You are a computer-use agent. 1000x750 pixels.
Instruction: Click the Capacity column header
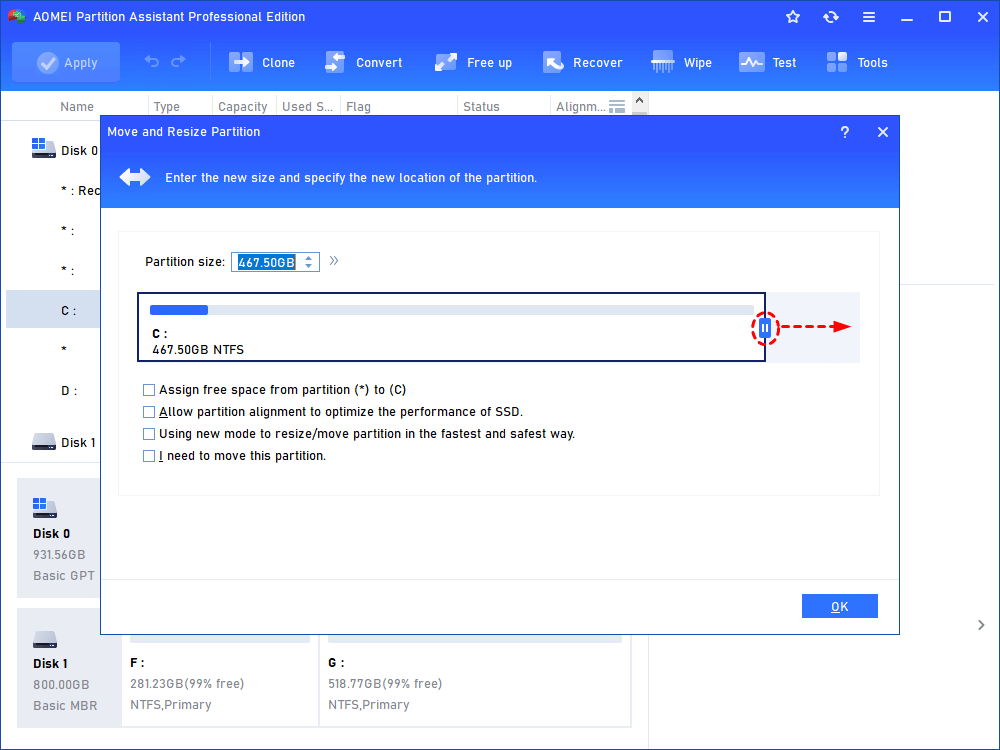(x=242, y=107)
